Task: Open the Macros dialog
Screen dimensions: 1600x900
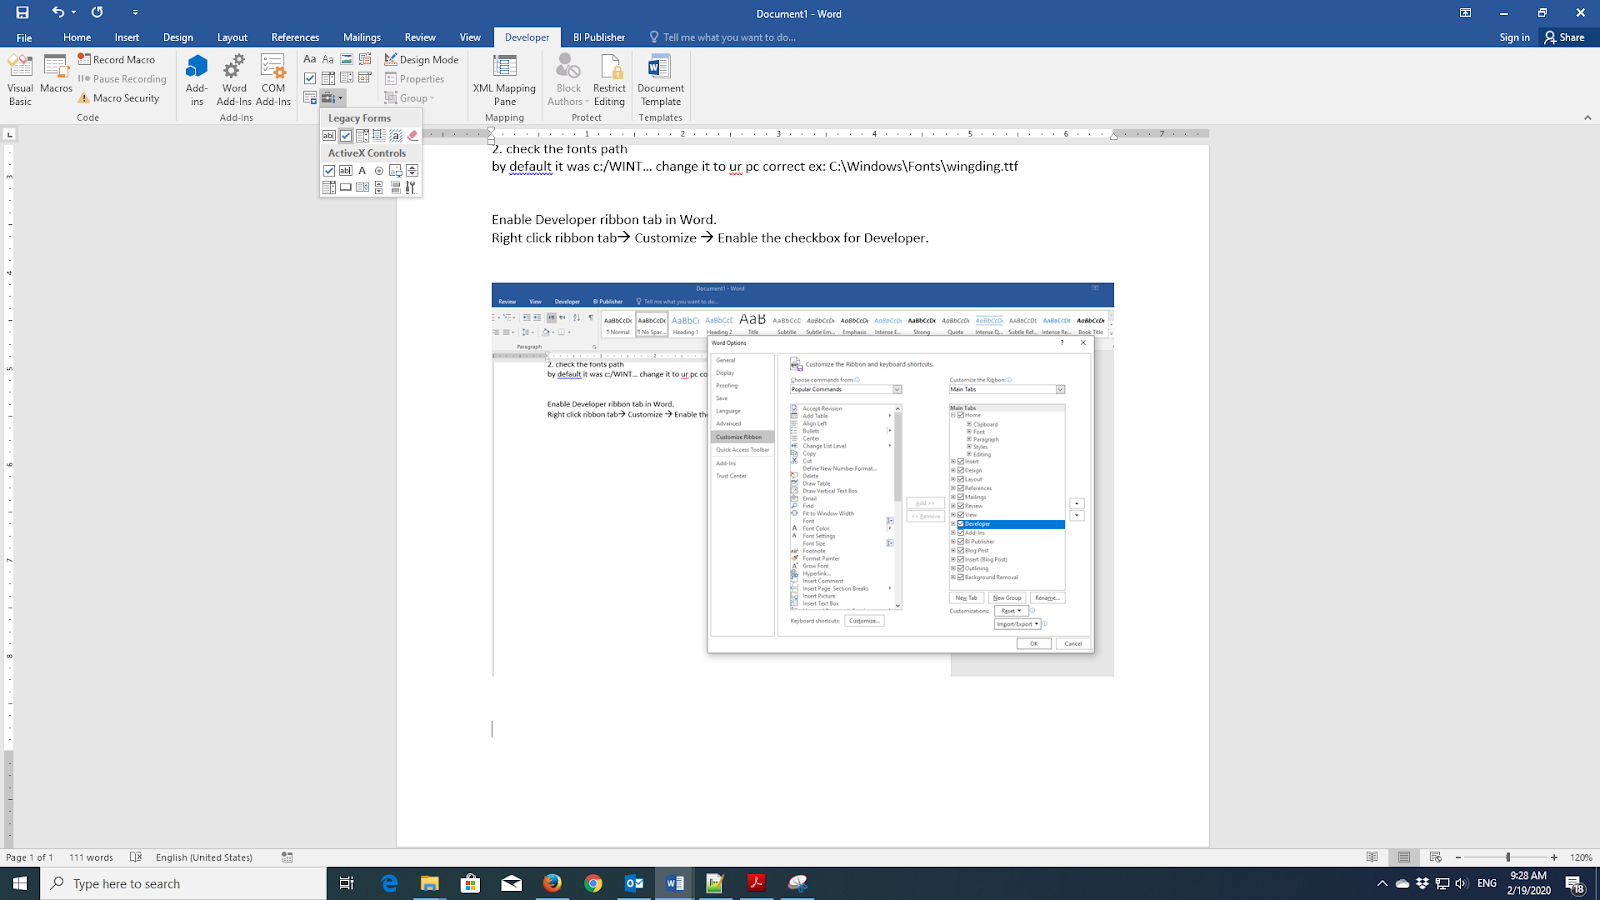Action: pyautogui.click(x=56, y=76)
